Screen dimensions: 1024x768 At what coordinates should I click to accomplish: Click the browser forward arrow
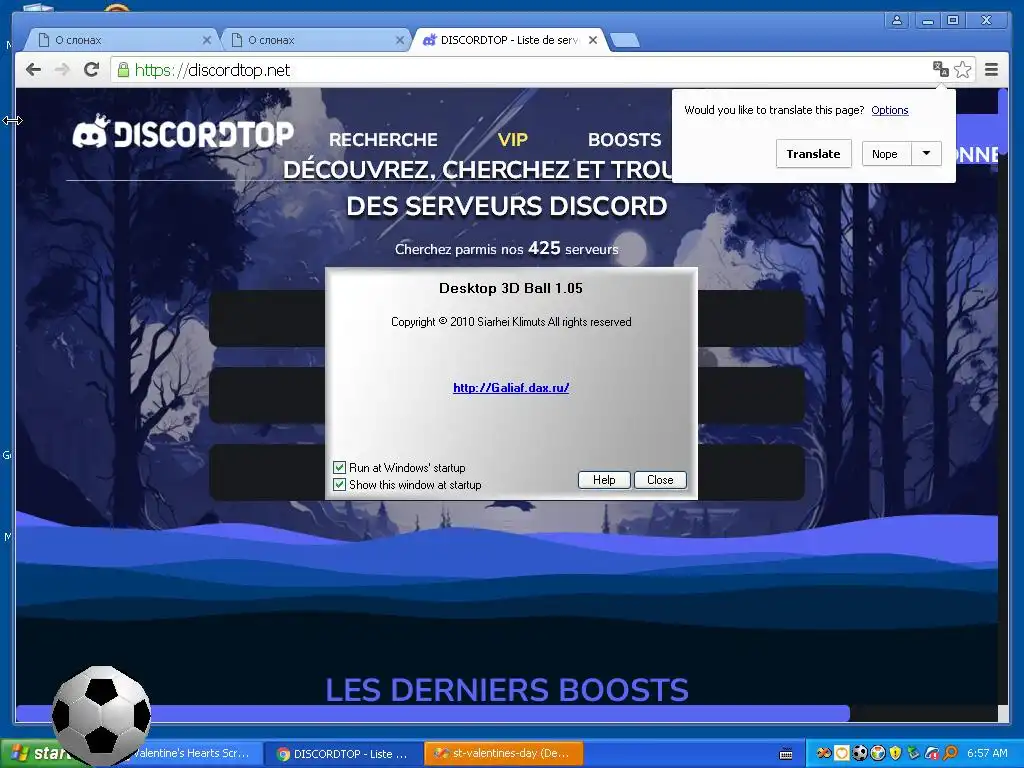62,70
